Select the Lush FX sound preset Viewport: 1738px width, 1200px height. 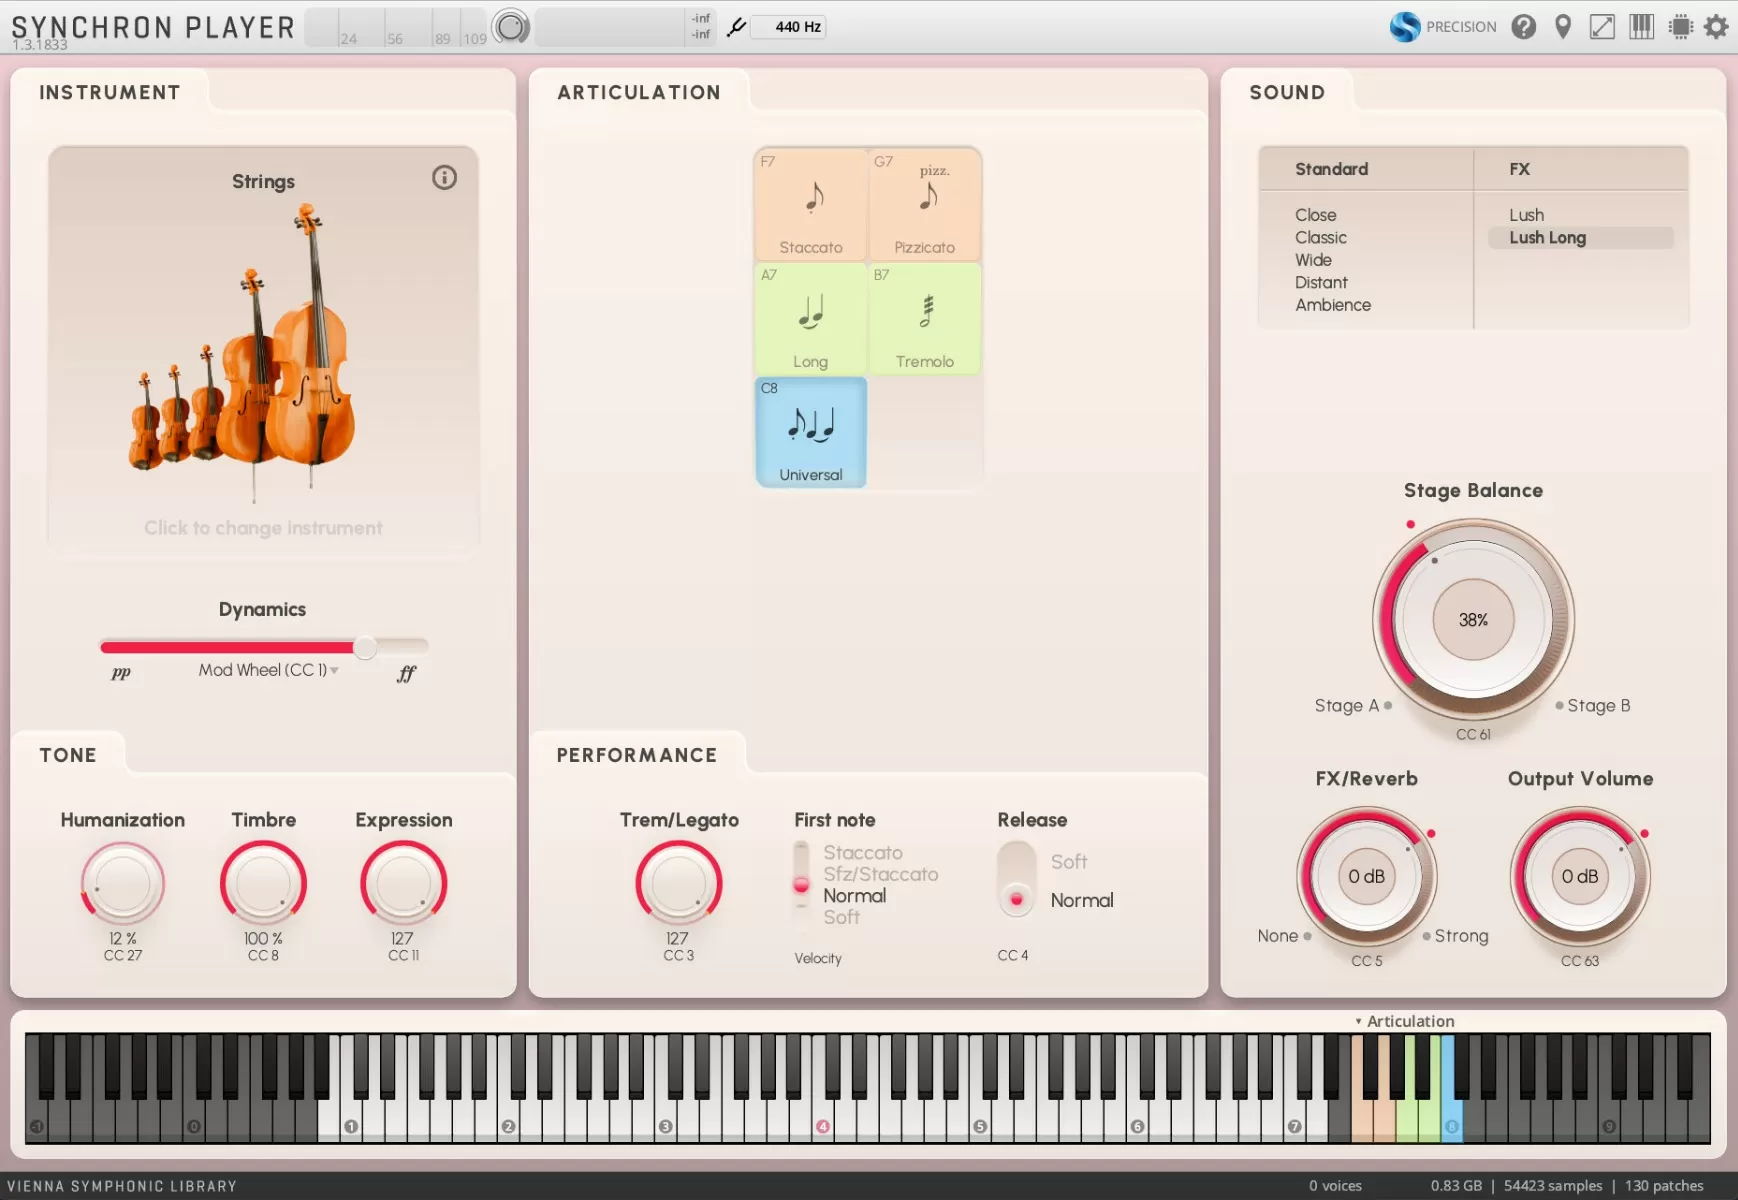(1526, 215)
